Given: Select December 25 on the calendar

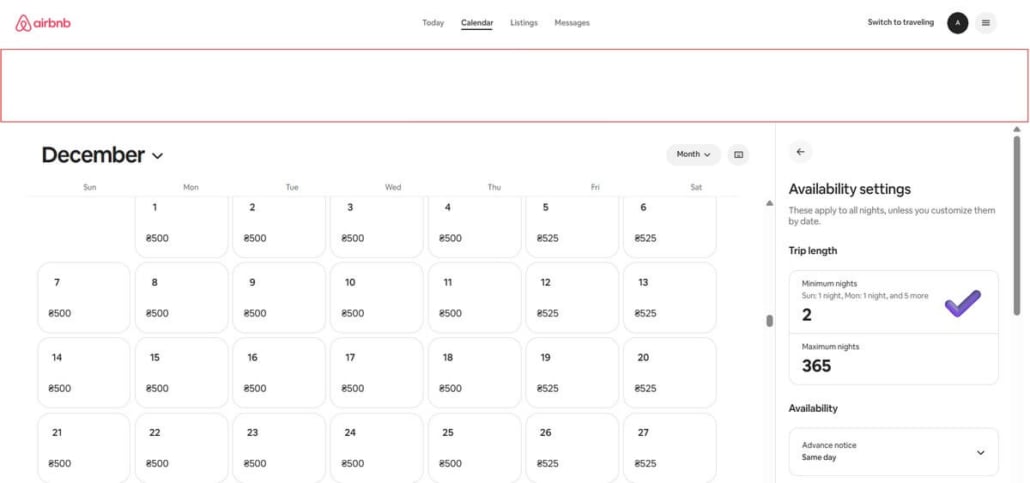Looking at the screenshot, I should pos(475,448).
